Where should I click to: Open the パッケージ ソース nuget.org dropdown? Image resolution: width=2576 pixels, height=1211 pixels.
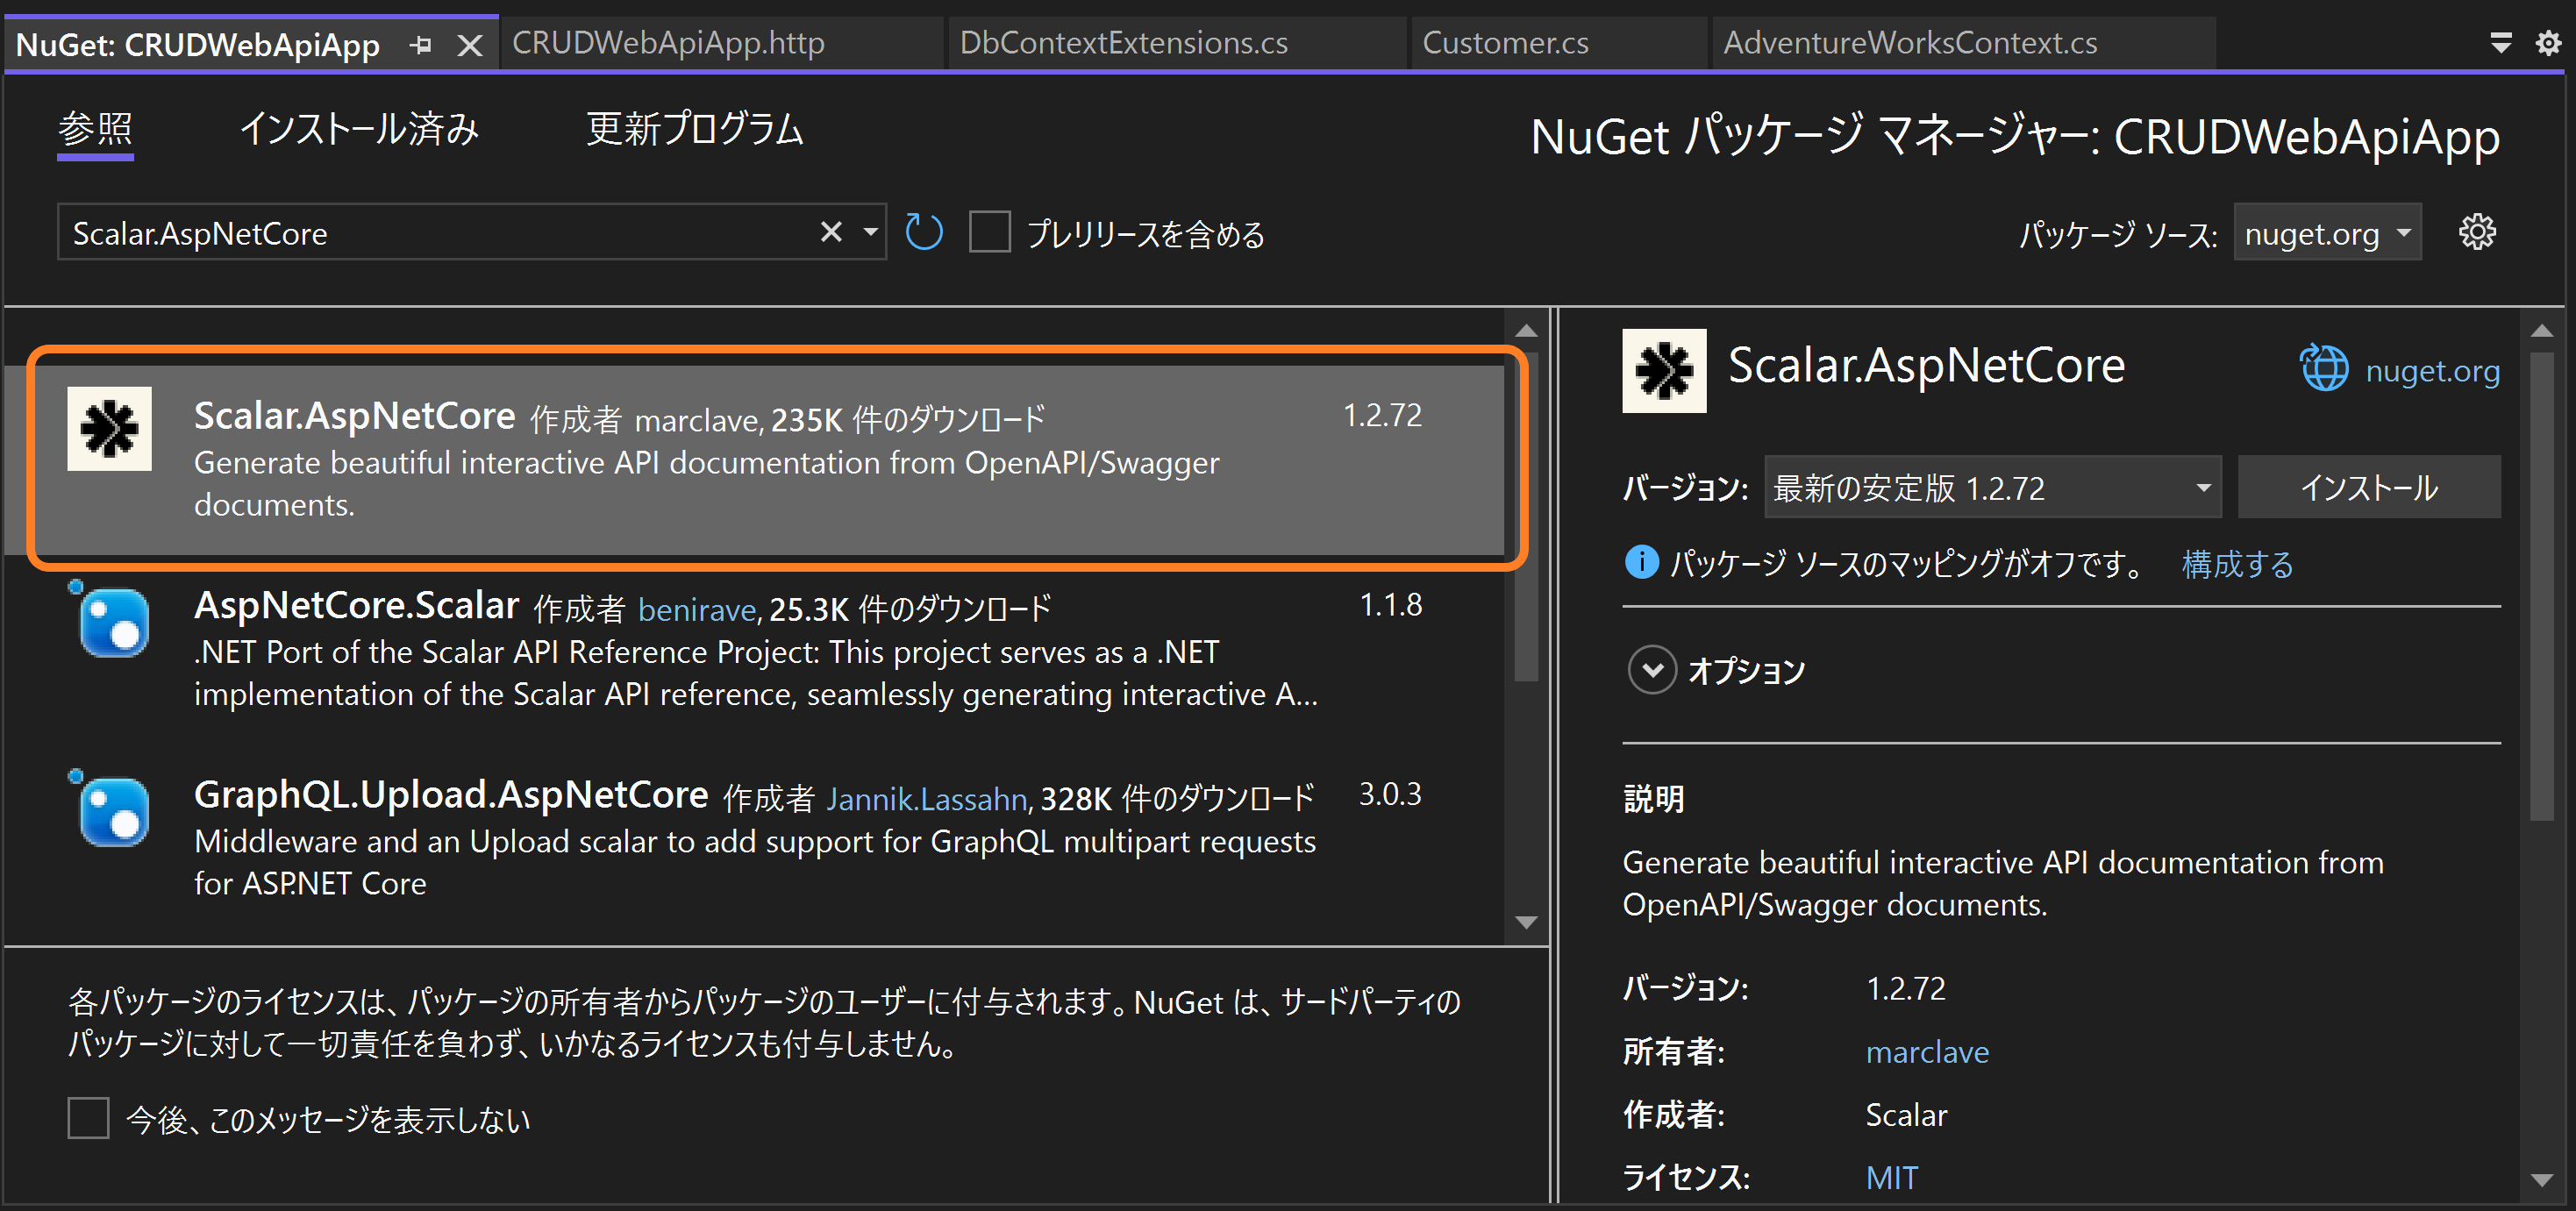pyautogui.click(x=2327, y=233)
